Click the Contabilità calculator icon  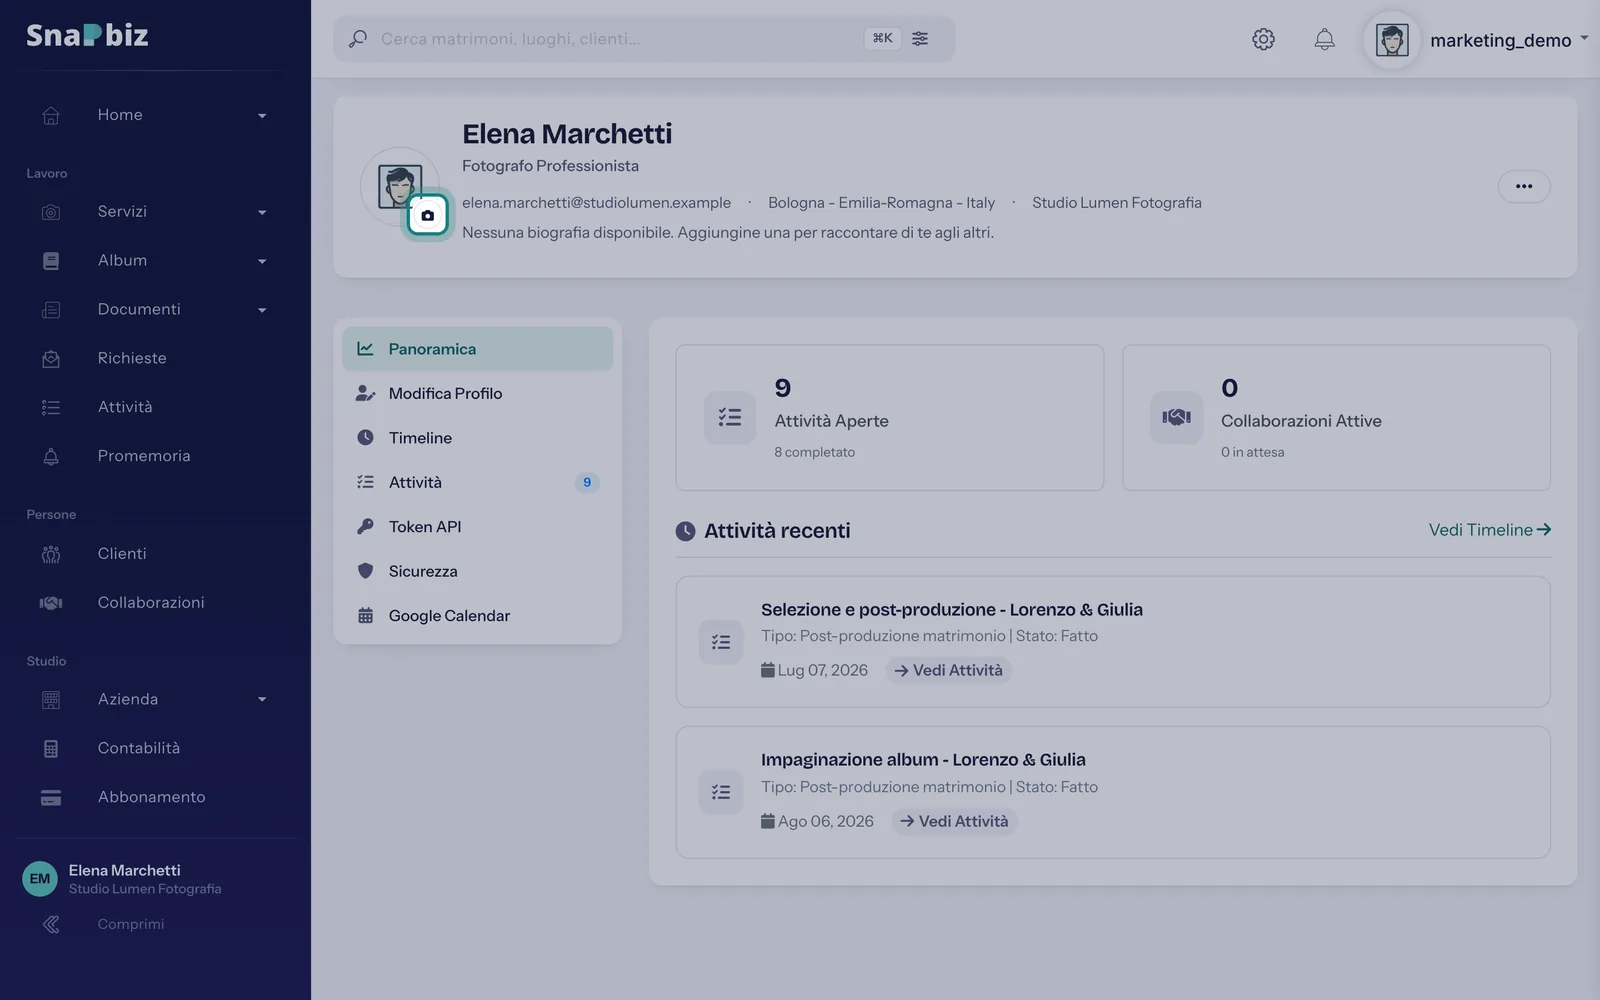click(51, 749)
